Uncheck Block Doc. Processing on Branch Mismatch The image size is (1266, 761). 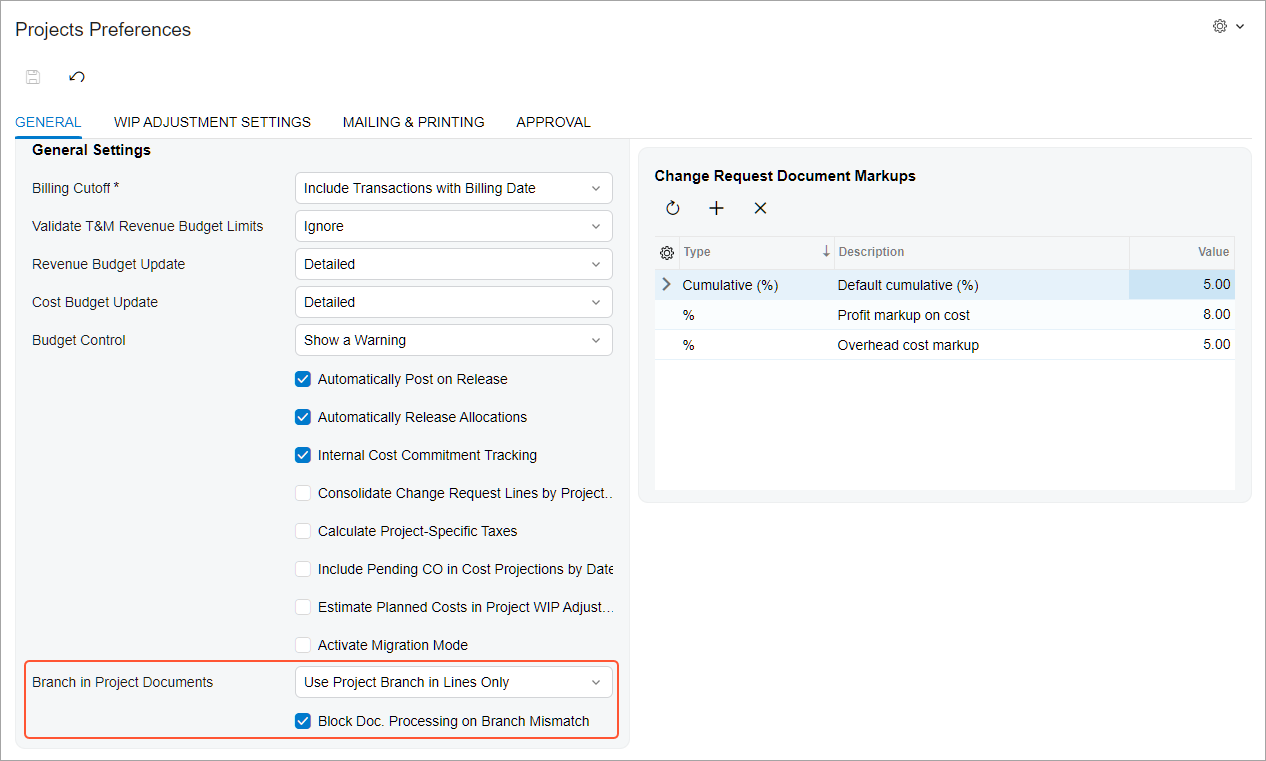pos(303,721)
